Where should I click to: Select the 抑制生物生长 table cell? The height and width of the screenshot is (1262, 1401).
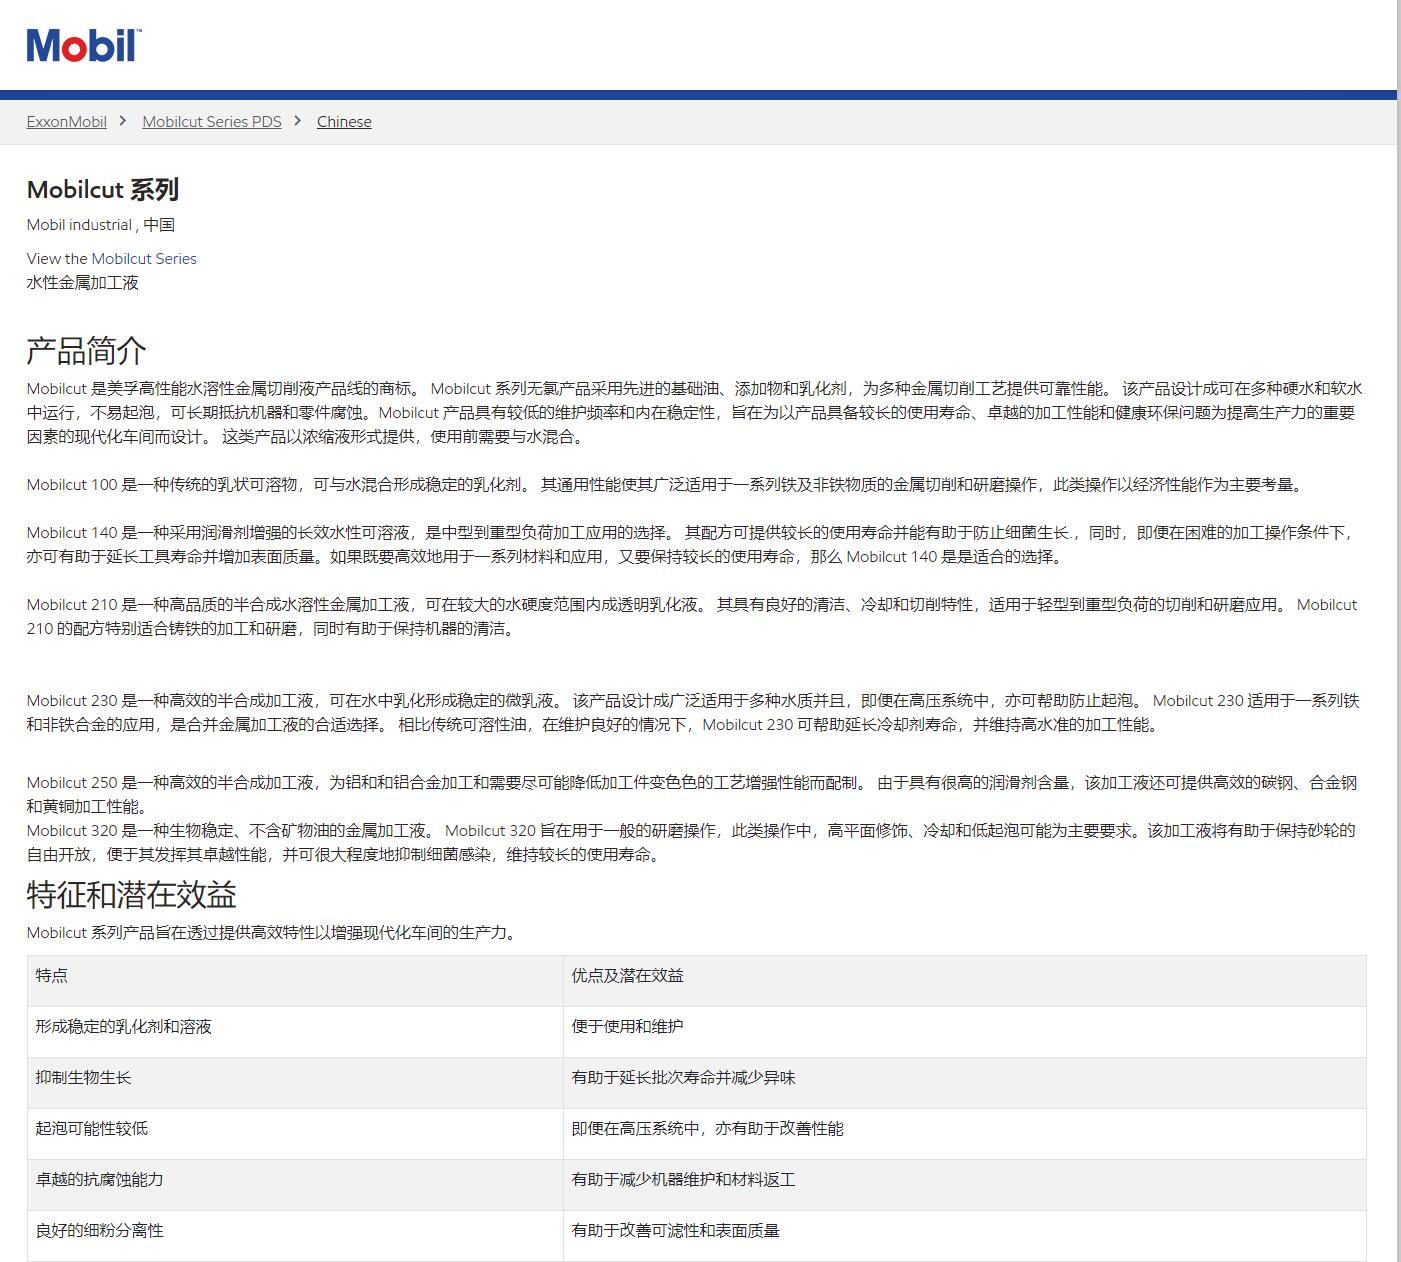tap(295, 1083)
